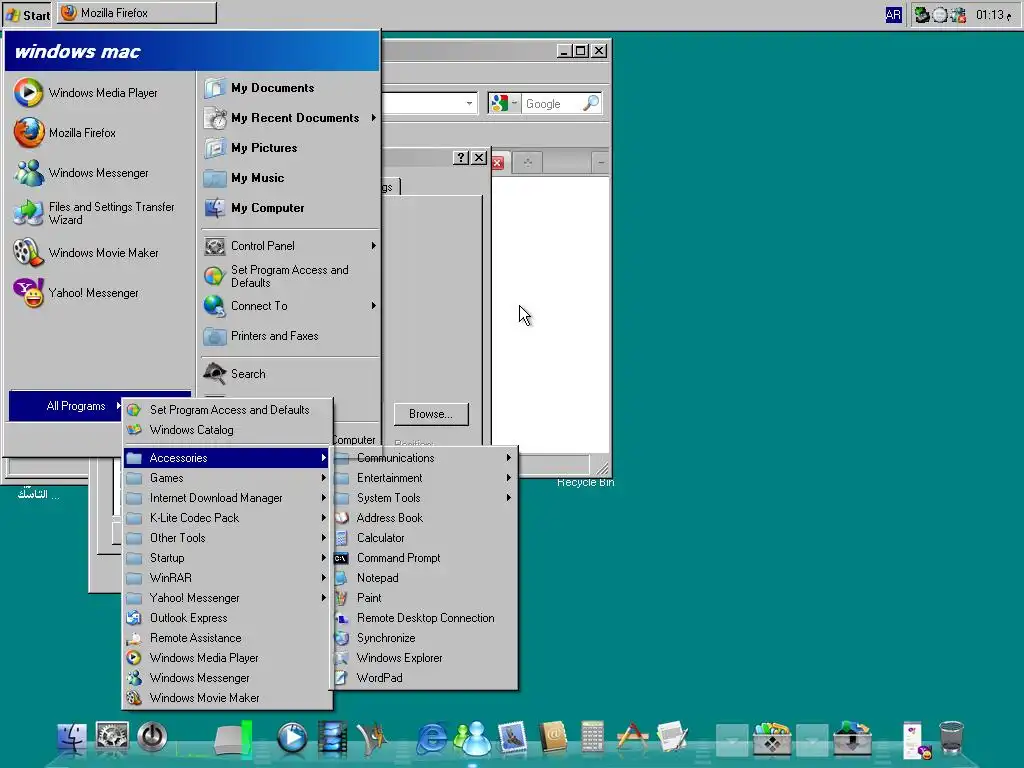Expand My Recent Documents submenu
The height and width of the screenshot is (768, 1024).
pos(290,118)
